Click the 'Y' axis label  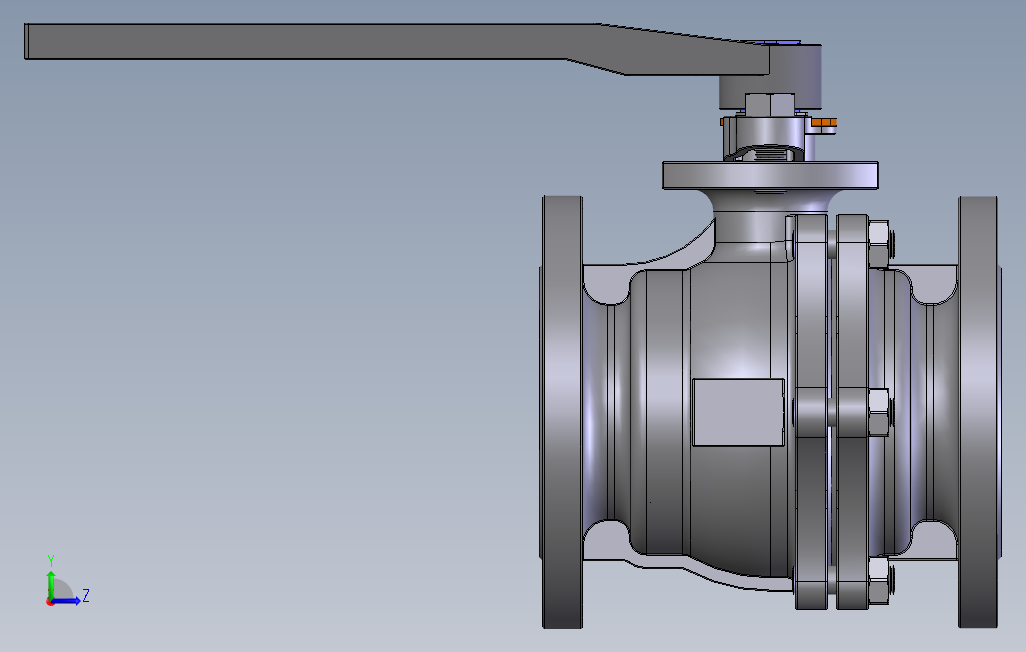(x=51, y=561)
